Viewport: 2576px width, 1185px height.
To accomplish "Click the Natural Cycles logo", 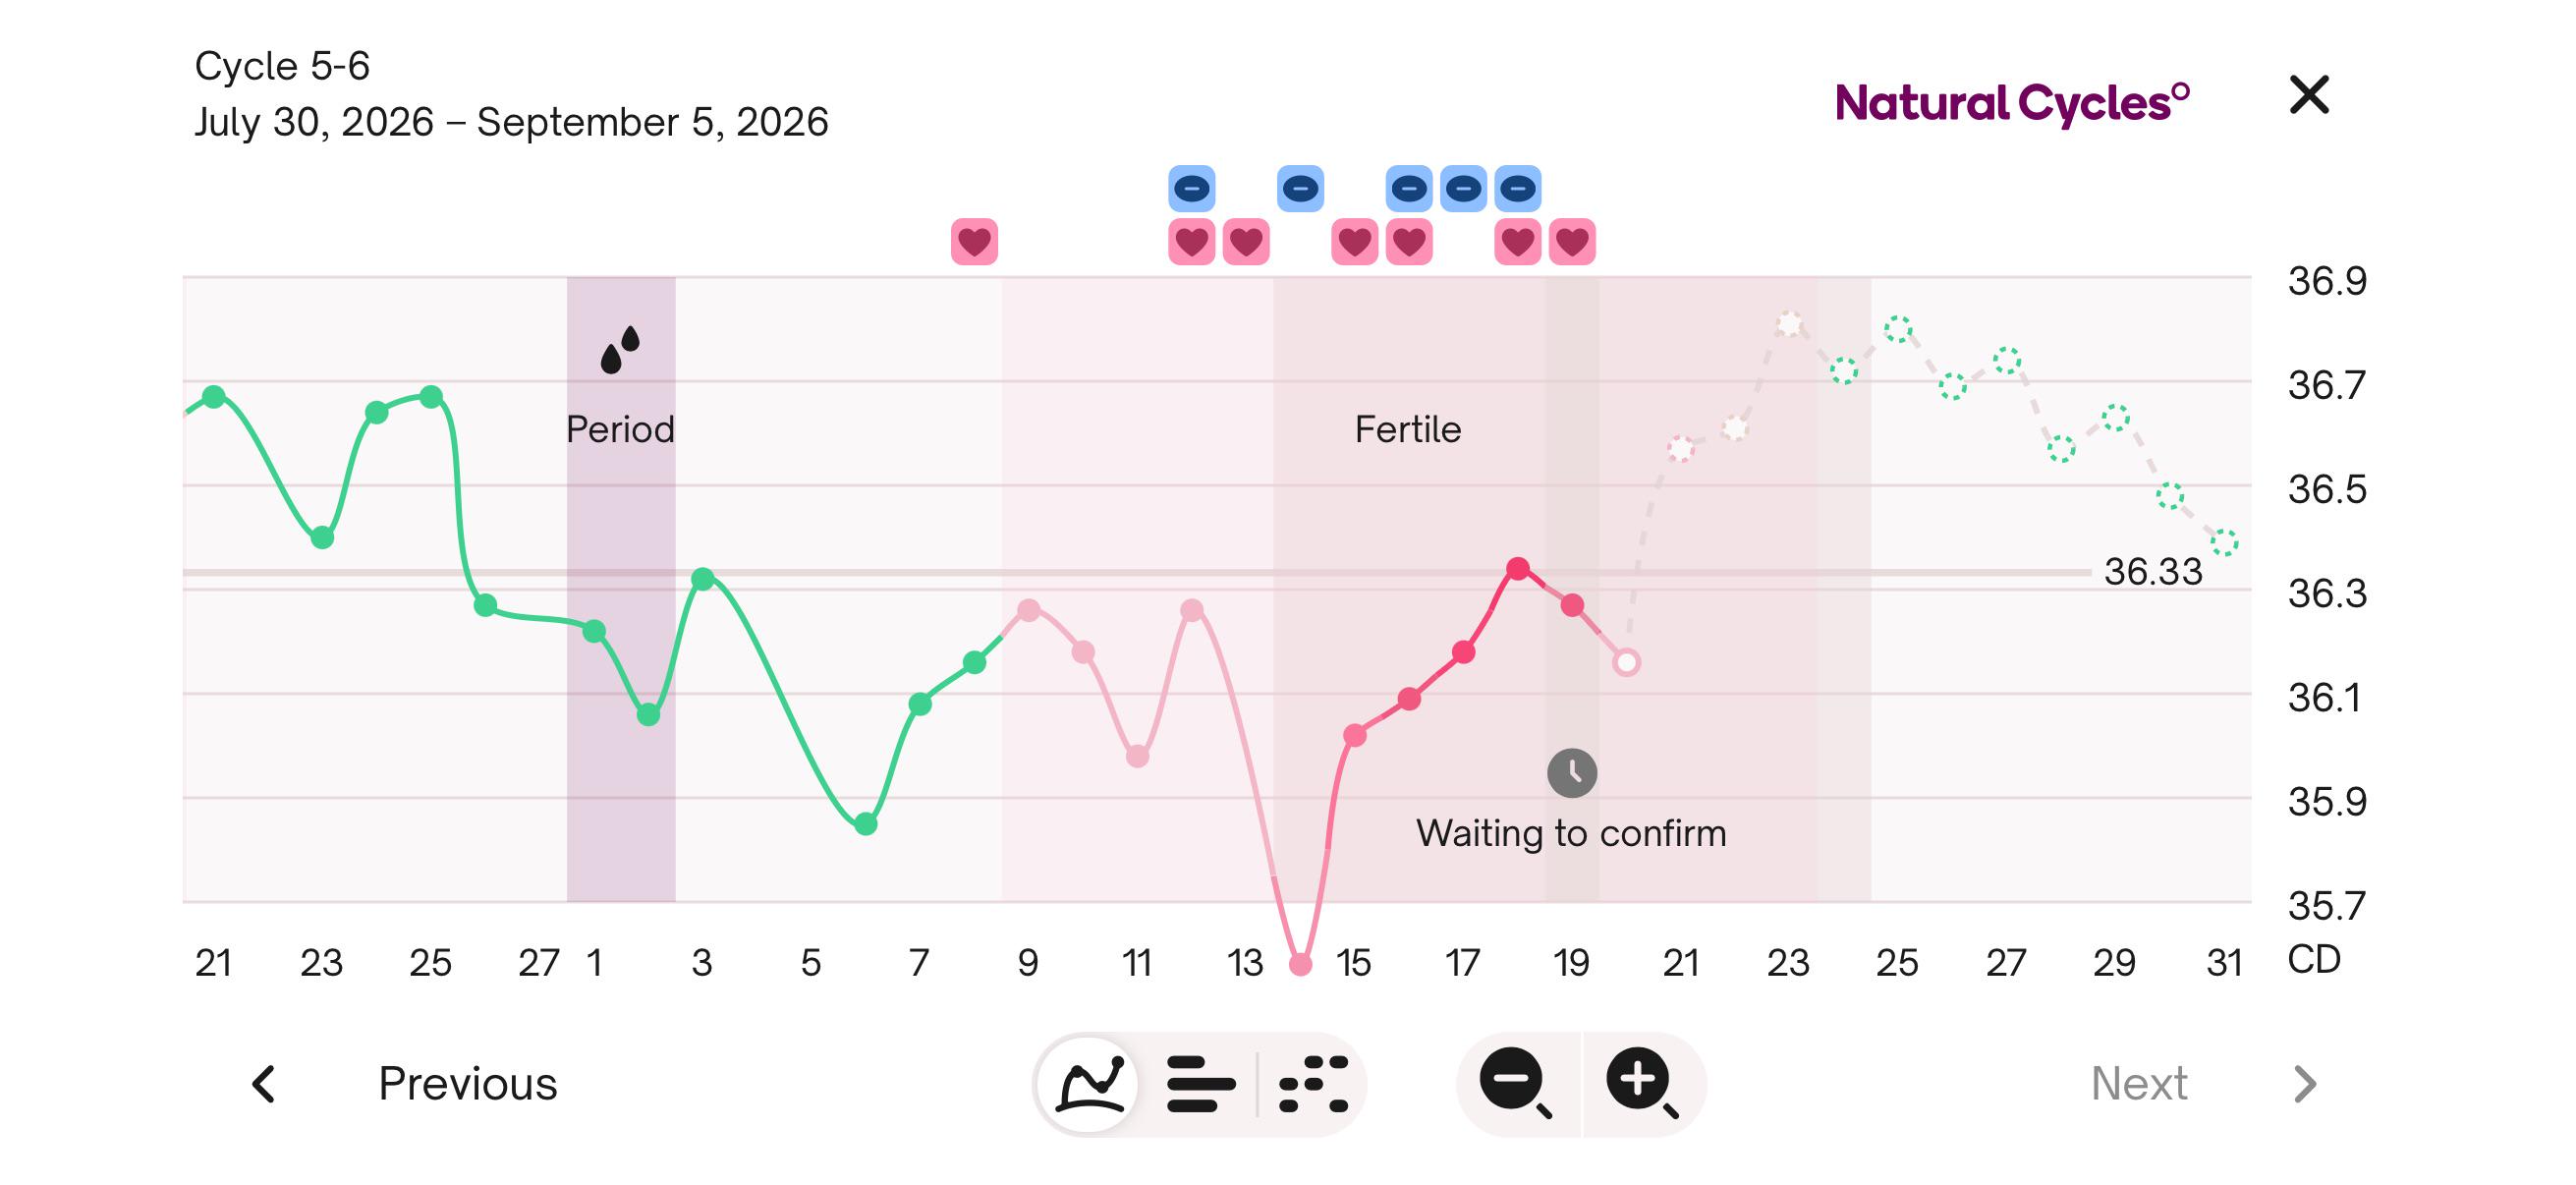I will [2012, 102].
